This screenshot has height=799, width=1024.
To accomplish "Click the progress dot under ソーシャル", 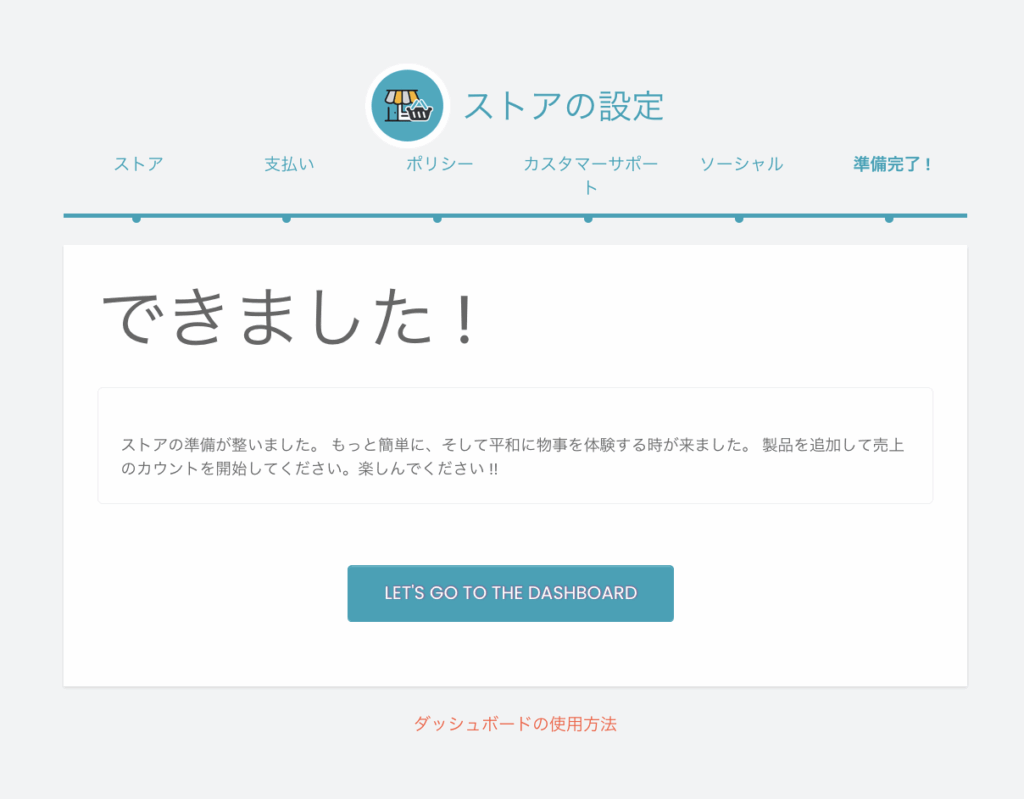I will (739, 218).
